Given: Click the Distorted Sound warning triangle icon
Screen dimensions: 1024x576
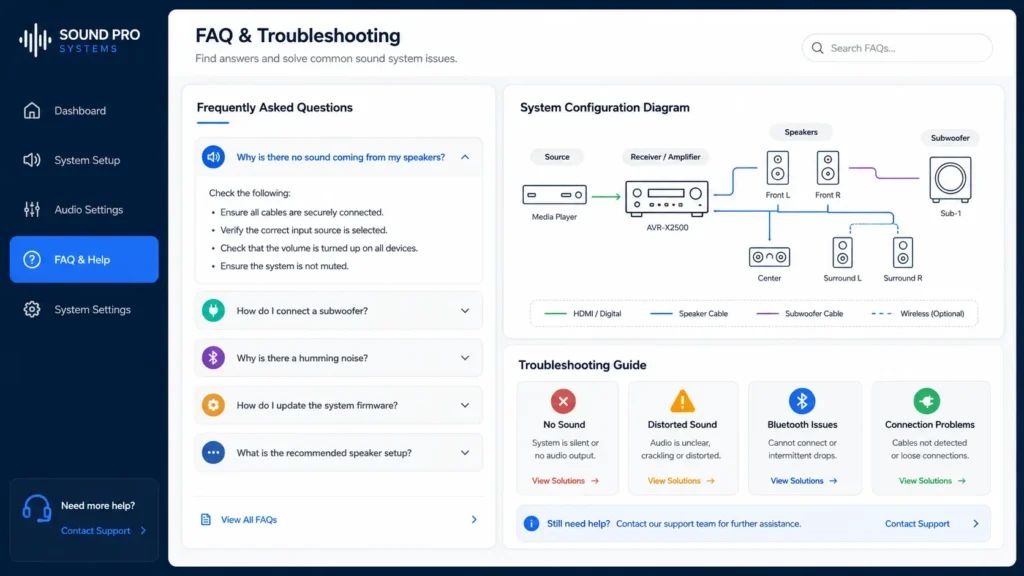Looking at the screenshot, I should (x=682, y=401).
